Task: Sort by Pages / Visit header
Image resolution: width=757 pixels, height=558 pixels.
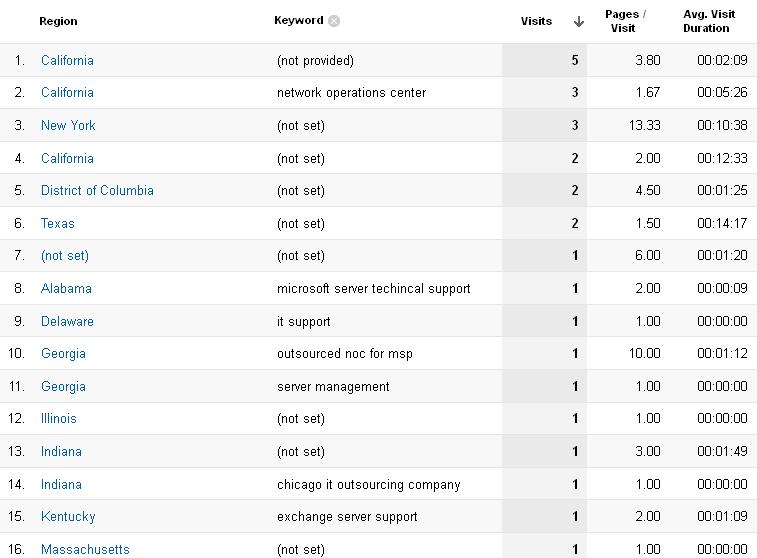Action: point(625,21)
